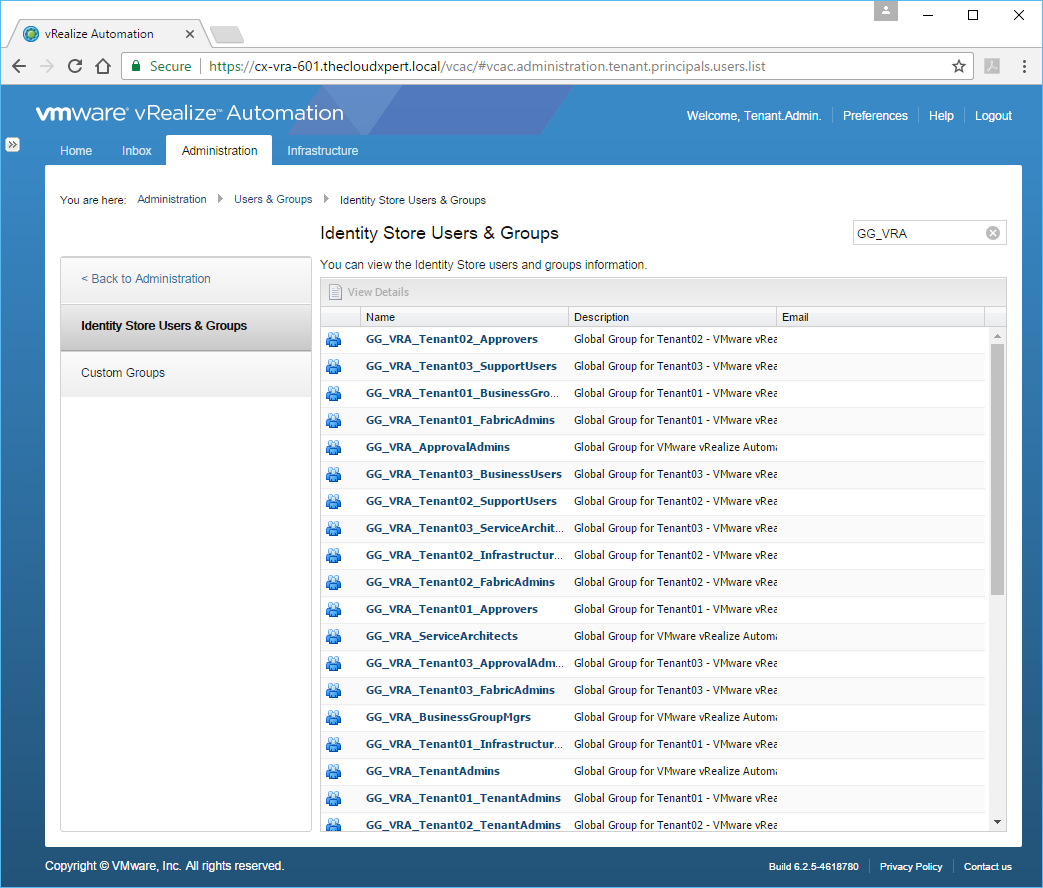Screen dimensions: 1043x888
Task: Bookmark this page with the star icon
Action: (958, 66)
